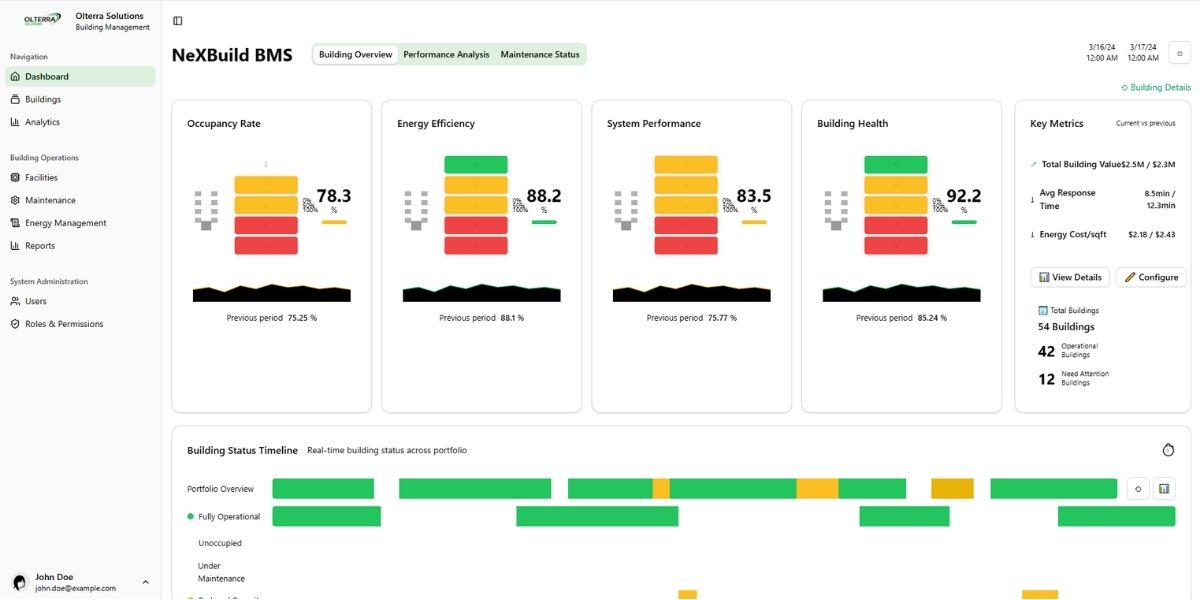
Task: Click the Reports bar chart icon
Action: coord(15,246)
